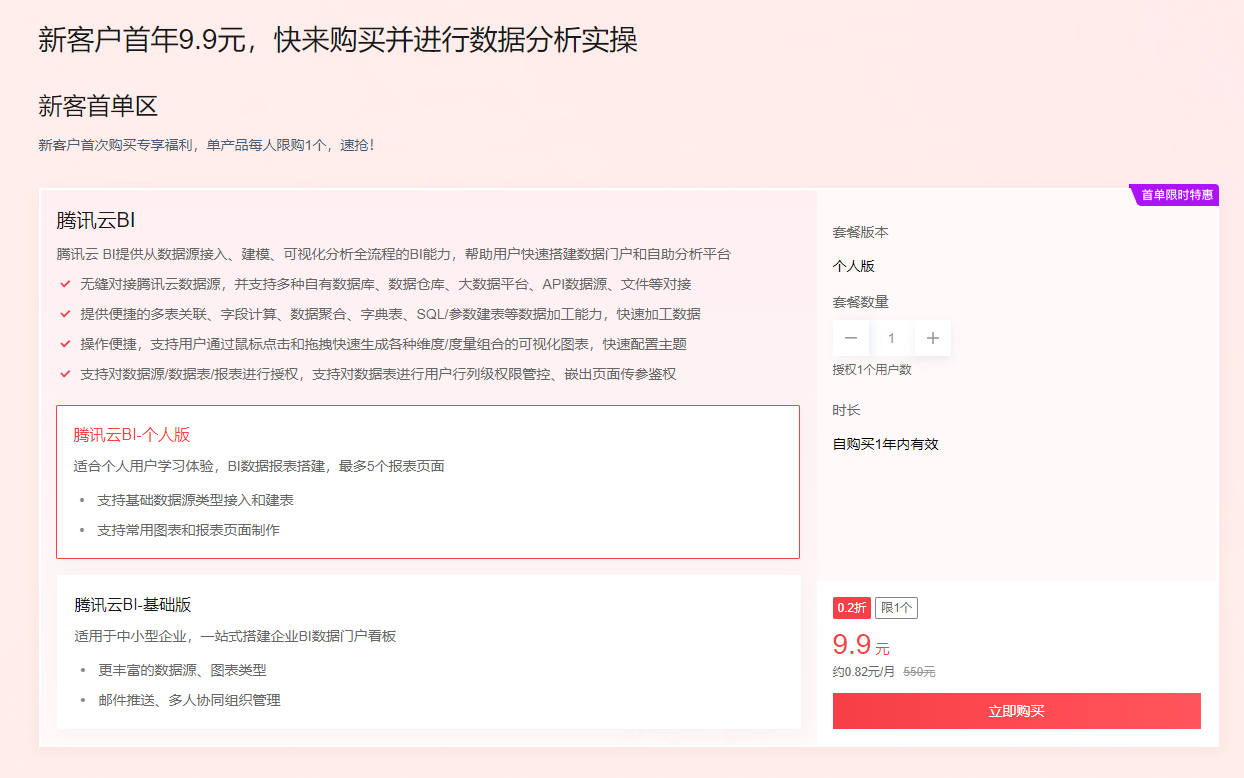Screen dimensions: 1244x778
Task: Click the checkmark beside 无缝对接腾讯云数据源
Action: (65, 284)
